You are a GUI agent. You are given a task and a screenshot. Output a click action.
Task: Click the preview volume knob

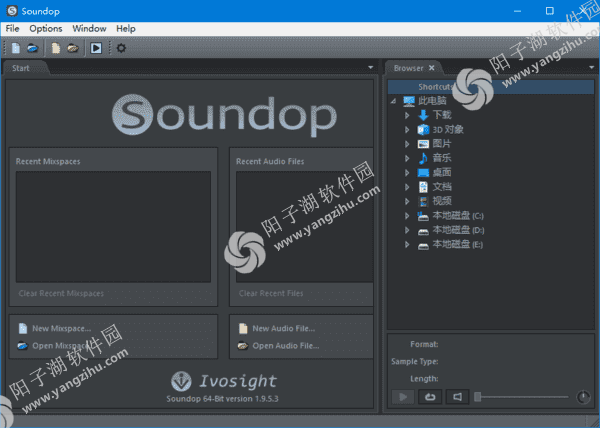coord(584,397)
